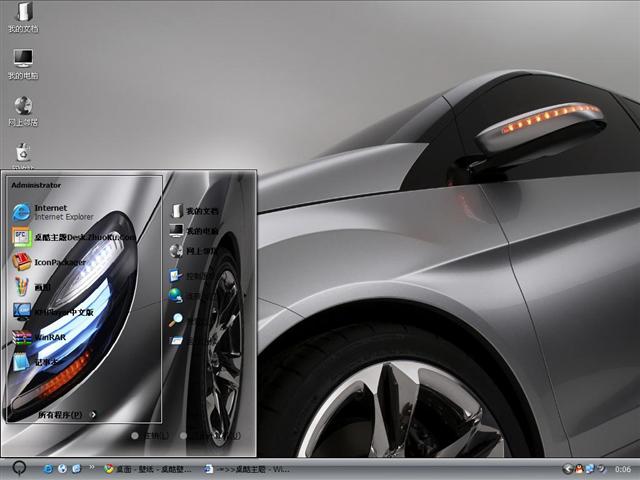Open 网上邻居 in Start menu right column

193,251
